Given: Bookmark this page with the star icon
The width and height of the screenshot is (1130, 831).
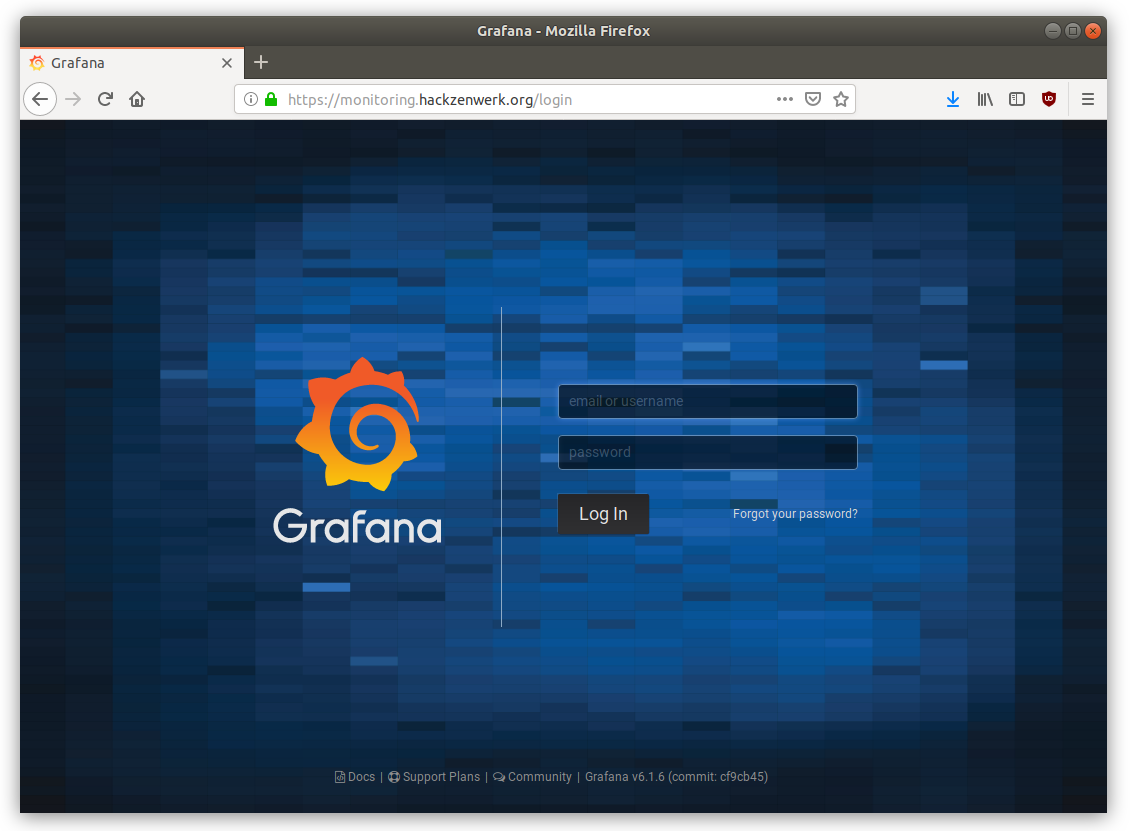Looking at the screenshot, I should pyautogui.click(x=841, y=99).
